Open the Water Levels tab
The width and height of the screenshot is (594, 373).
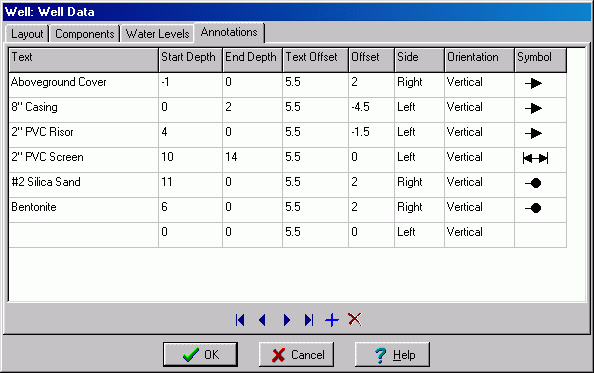(157, 34)
